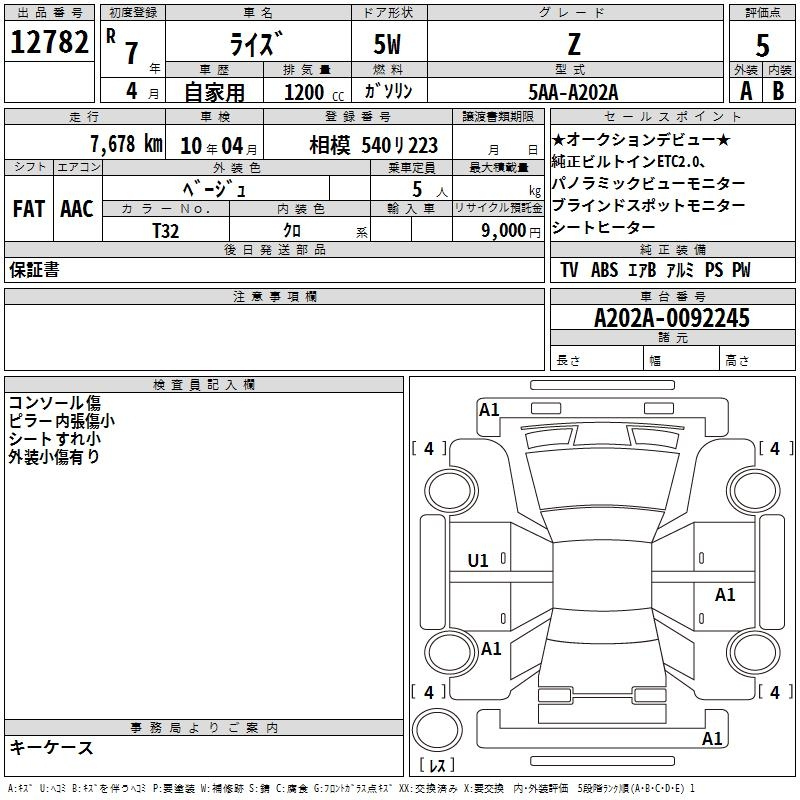Click the exterior grade A cell
Viewport: 800px width, 800px height.
pyautogui.click(x=745, y=90)
